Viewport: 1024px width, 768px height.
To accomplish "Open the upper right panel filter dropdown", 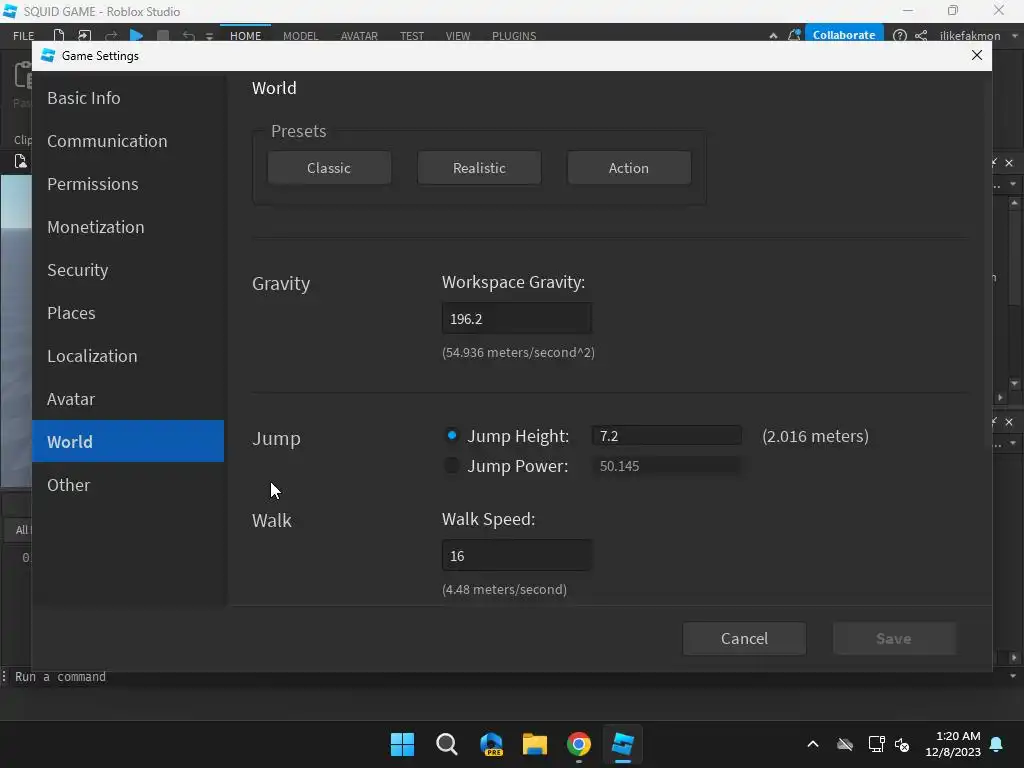I will pyautogui.click(x=1013, y=185).
